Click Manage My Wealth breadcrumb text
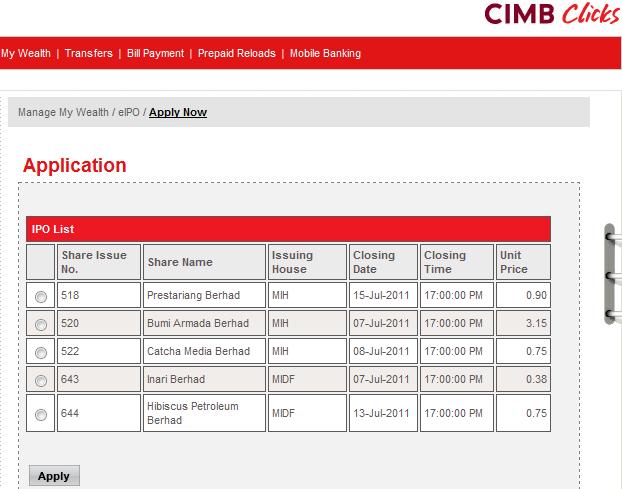The image size is (622, 489). 63,112
